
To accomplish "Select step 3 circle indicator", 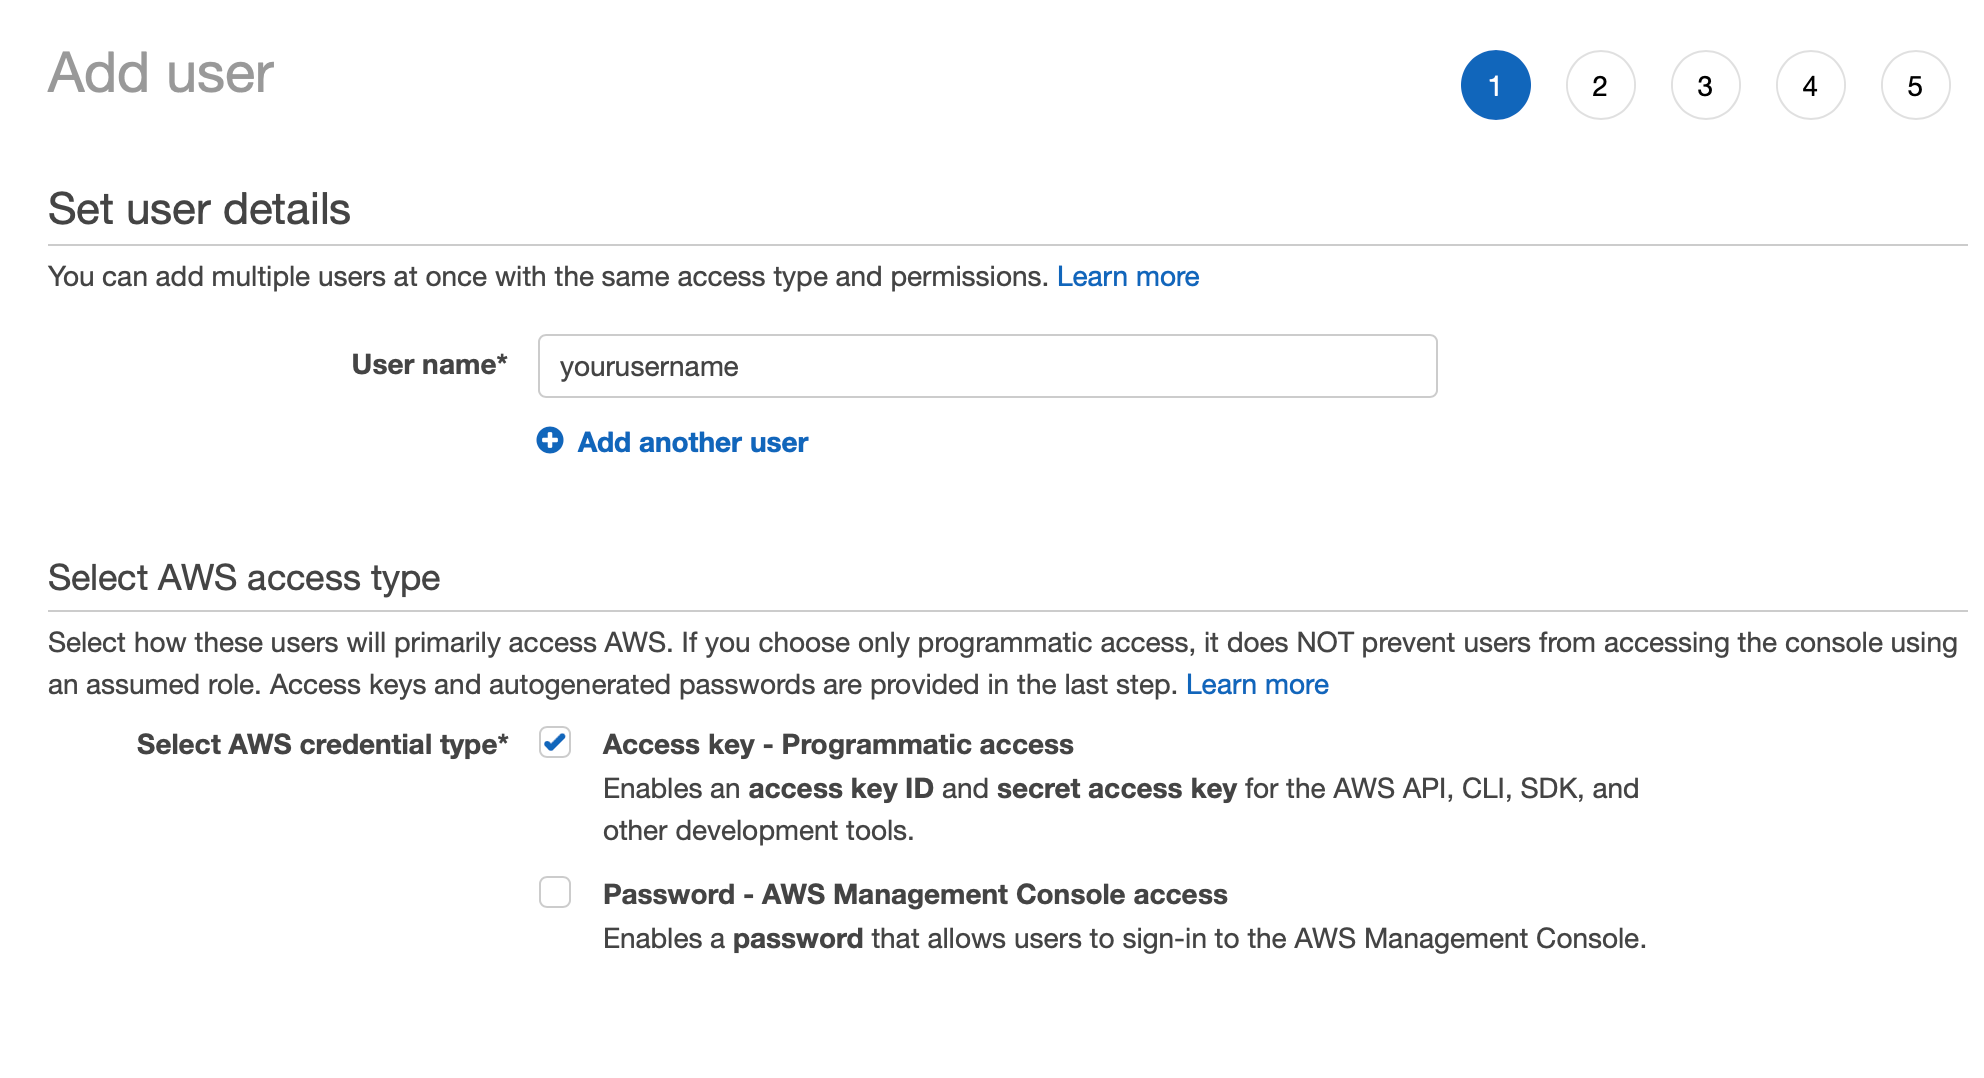I will pos(1705,86).
